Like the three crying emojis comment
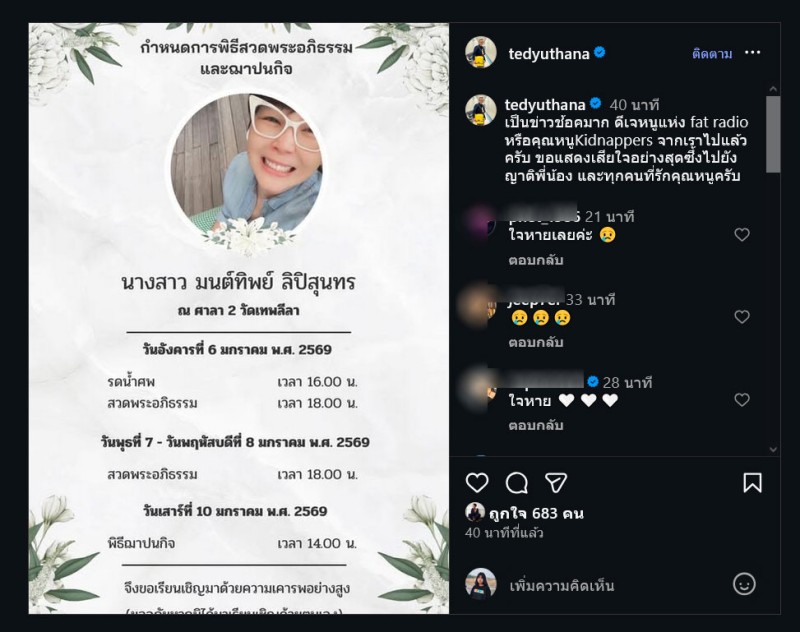 tap(742, 317)
